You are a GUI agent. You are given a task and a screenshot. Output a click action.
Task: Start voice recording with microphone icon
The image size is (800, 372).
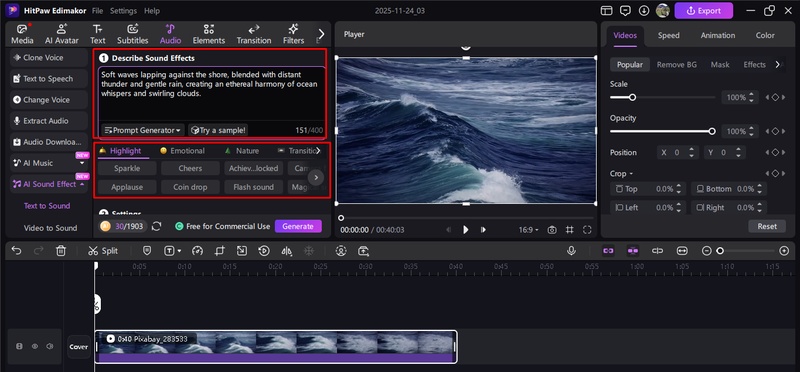pos(571,251)
